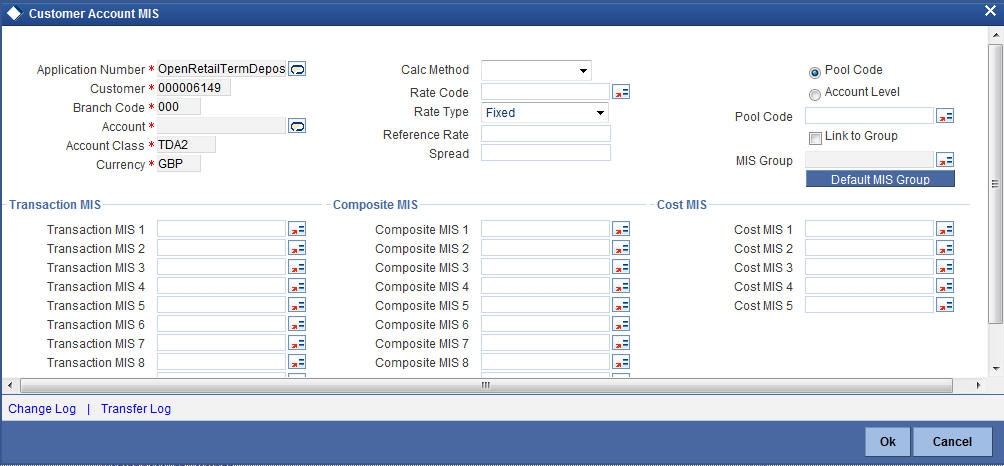Click fetch icon beside Application Number
The image size is (1004, 466).
point(297,69)
